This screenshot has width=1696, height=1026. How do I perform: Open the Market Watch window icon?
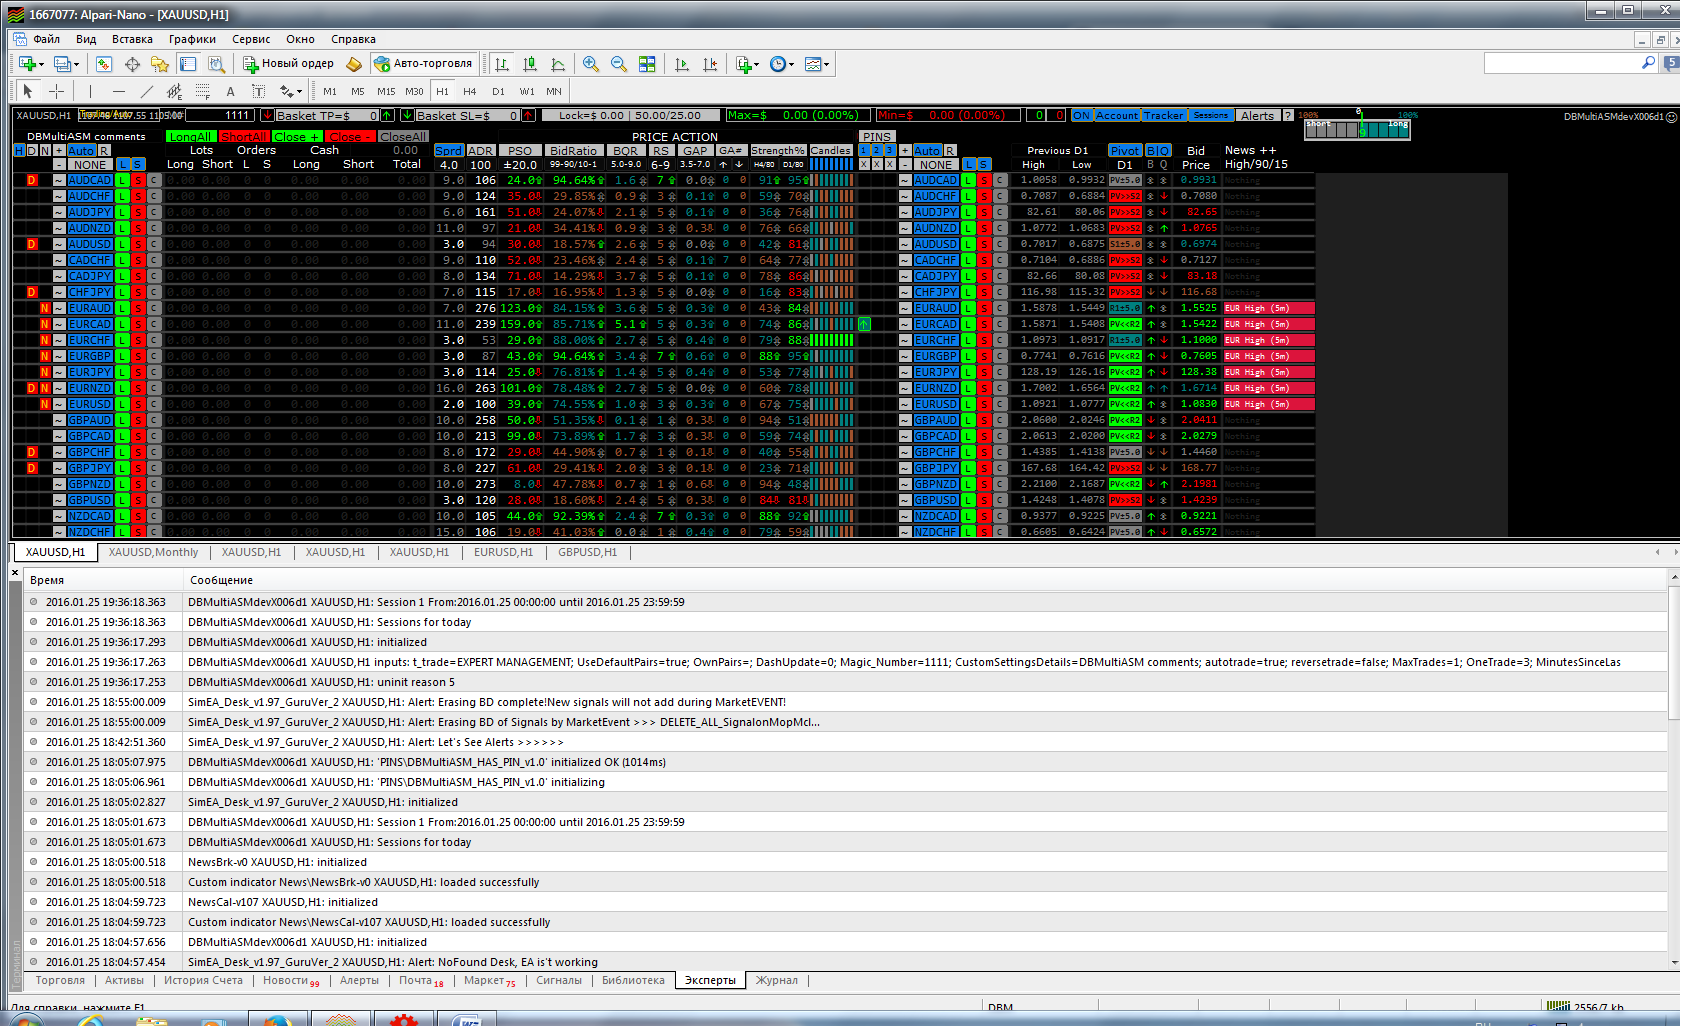click(x=104, y=63)
